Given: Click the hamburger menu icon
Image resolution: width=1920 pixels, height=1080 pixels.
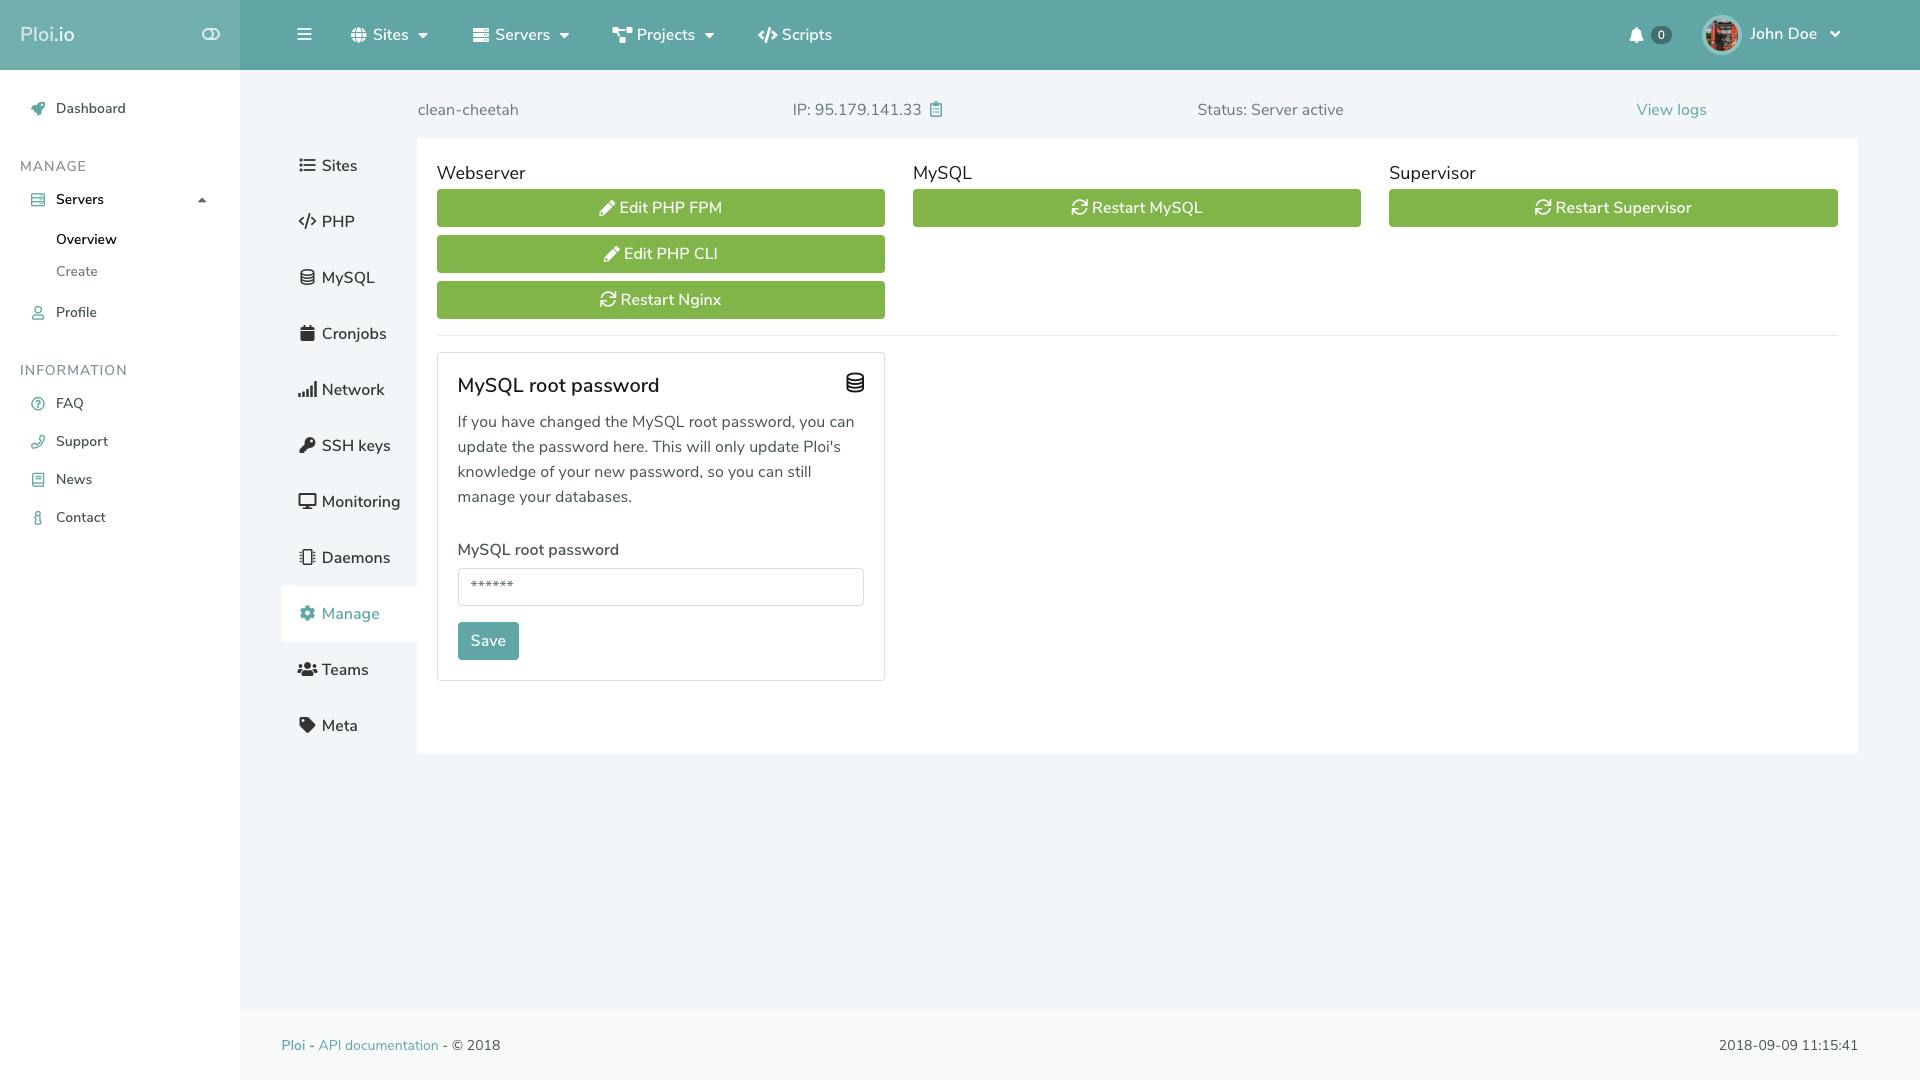Looking at the screenshot, I should point(304,34).
